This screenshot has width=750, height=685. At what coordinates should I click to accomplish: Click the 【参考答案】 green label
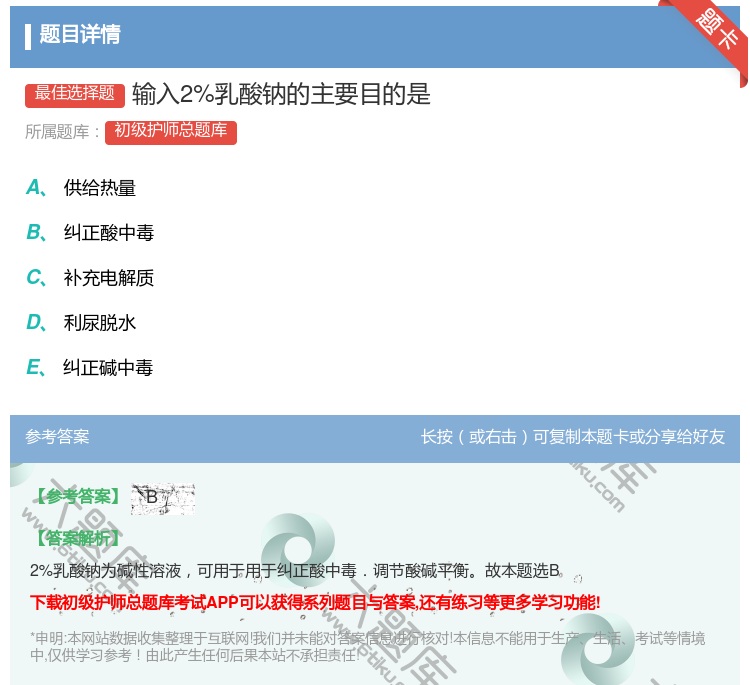pyautogui.click(x=78, y=497)
